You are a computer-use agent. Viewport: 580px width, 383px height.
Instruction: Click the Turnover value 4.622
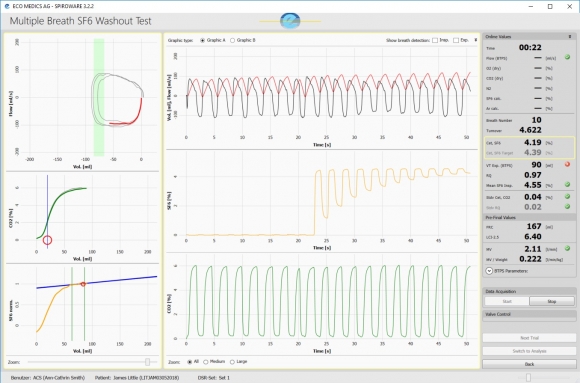(530, 130)
